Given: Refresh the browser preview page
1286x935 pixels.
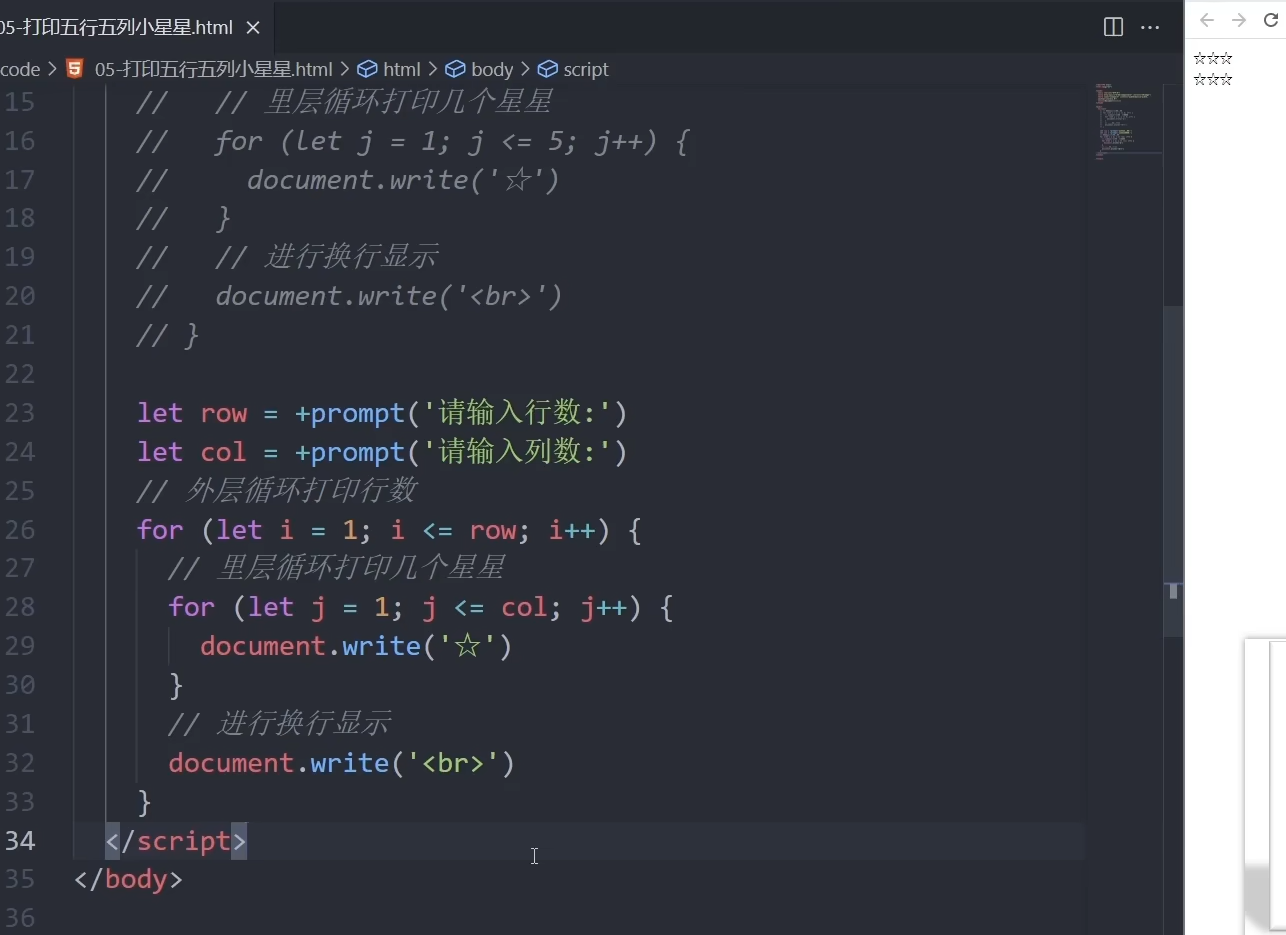Looking at the screenshot, I should point(1271,19).
